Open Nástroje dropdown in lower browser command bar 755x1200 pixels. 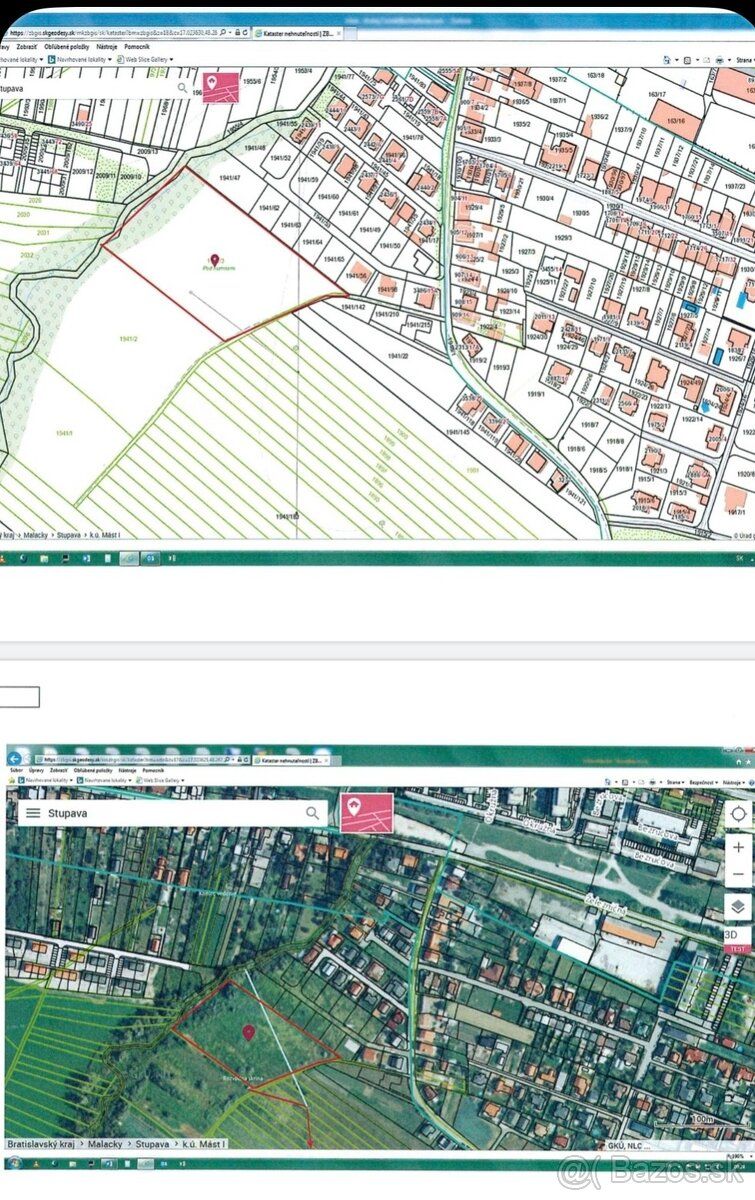735,782
